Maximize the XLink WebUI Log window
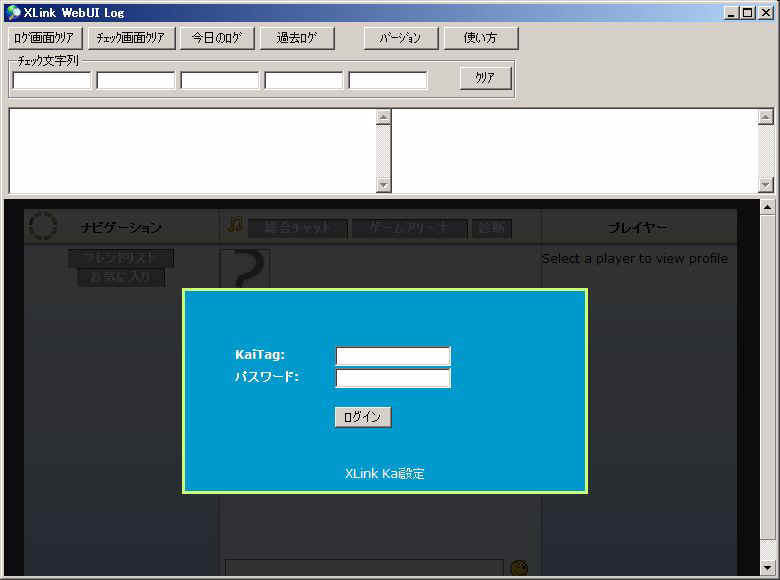780x580 pixels. click(x=747, y=13)
